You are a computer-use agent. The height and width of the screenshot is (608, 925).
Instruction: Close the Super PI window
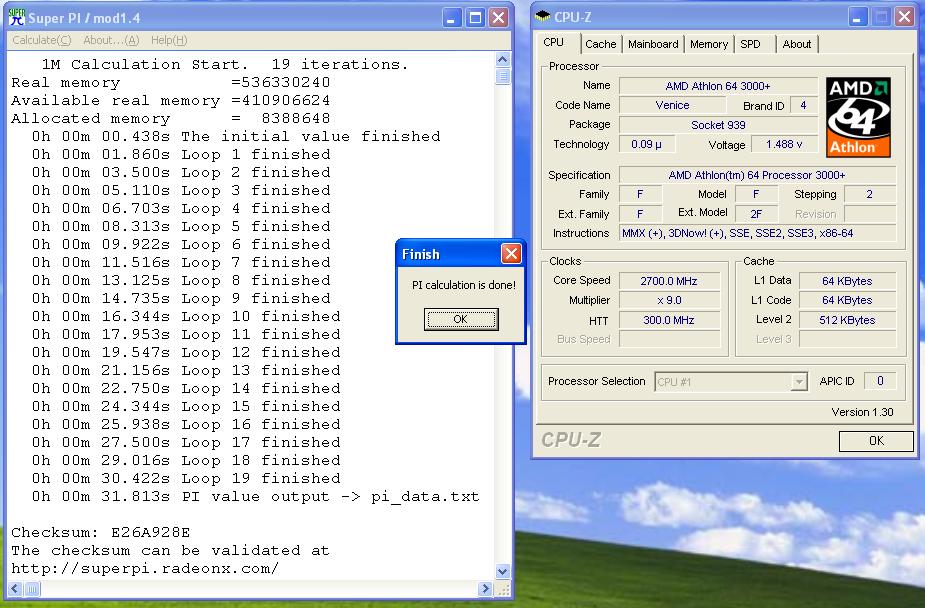[x=498, y=18]
